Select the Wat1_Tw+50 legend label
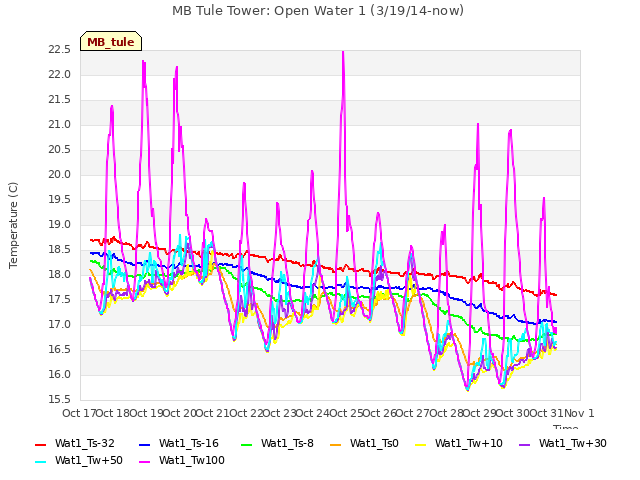The height and width of the screenshot is (480, 640). (x=89, y=460)
